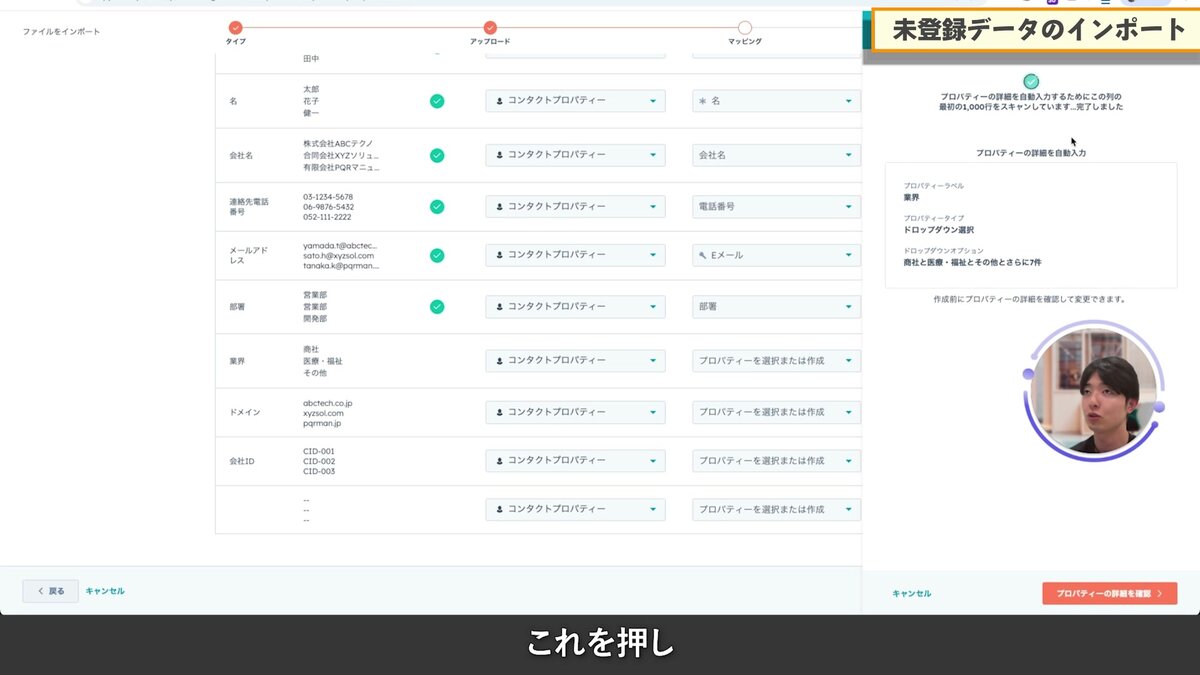Click キャンセル in the right-side panel
This screenshot has width=1200, height=675.
click(x=911, y=592)
